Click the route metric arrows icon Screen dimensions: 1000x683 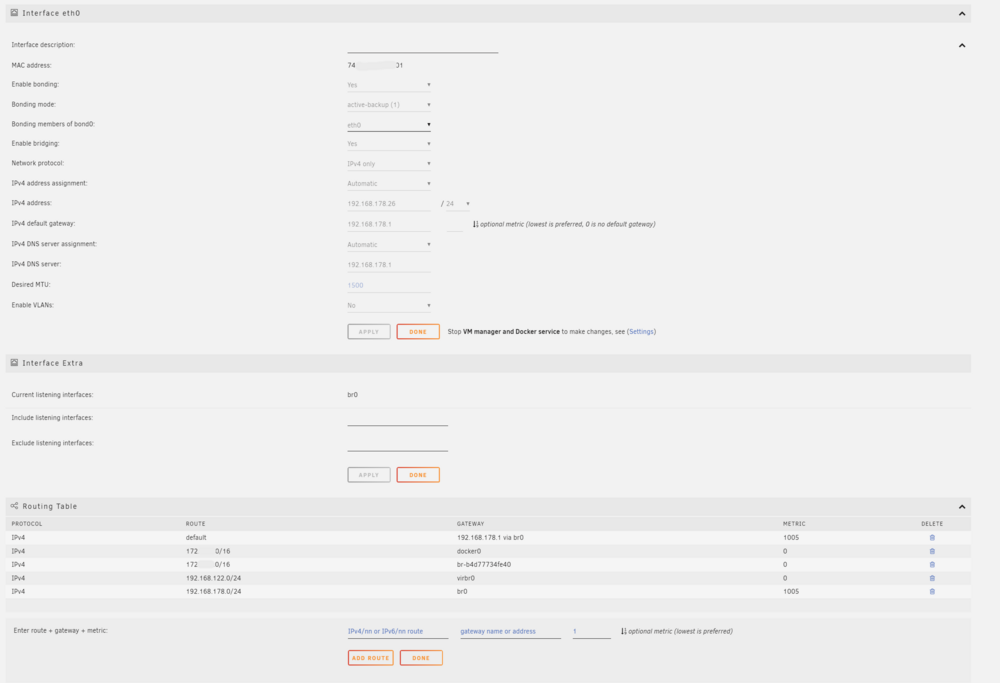[624, 631]
